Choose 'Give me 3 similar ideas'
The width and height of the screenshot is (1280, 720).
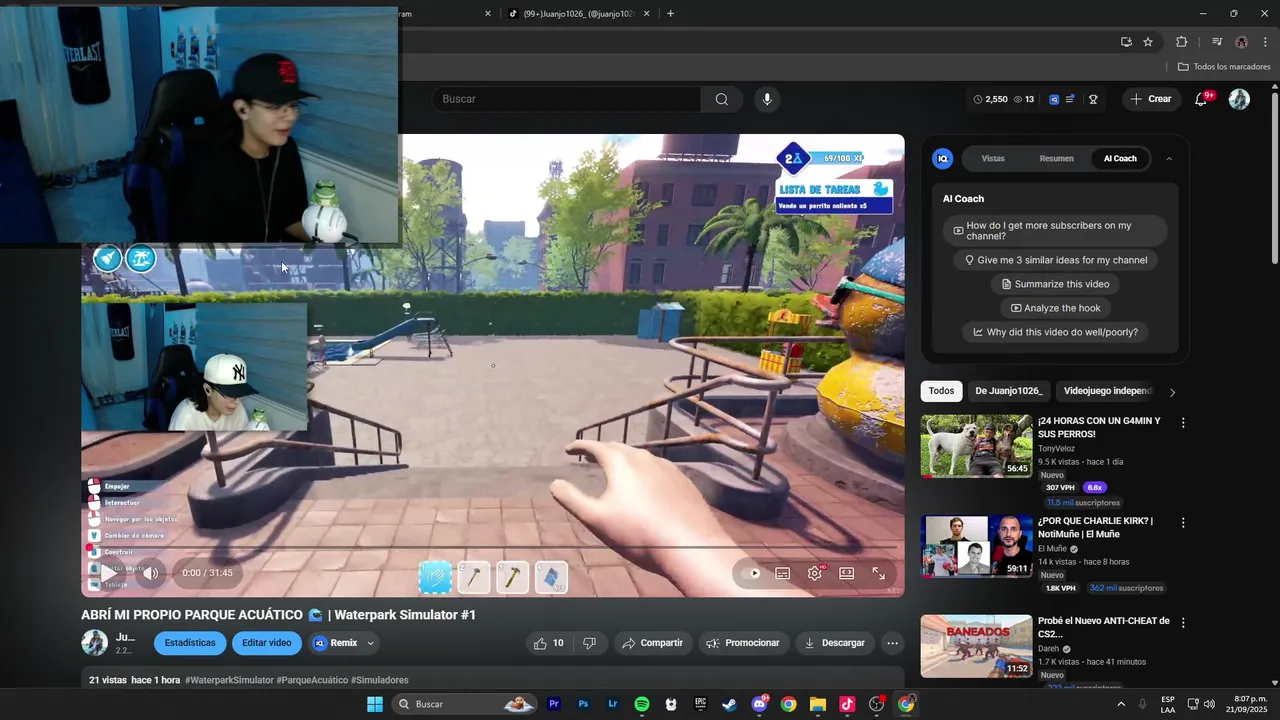1055,260
